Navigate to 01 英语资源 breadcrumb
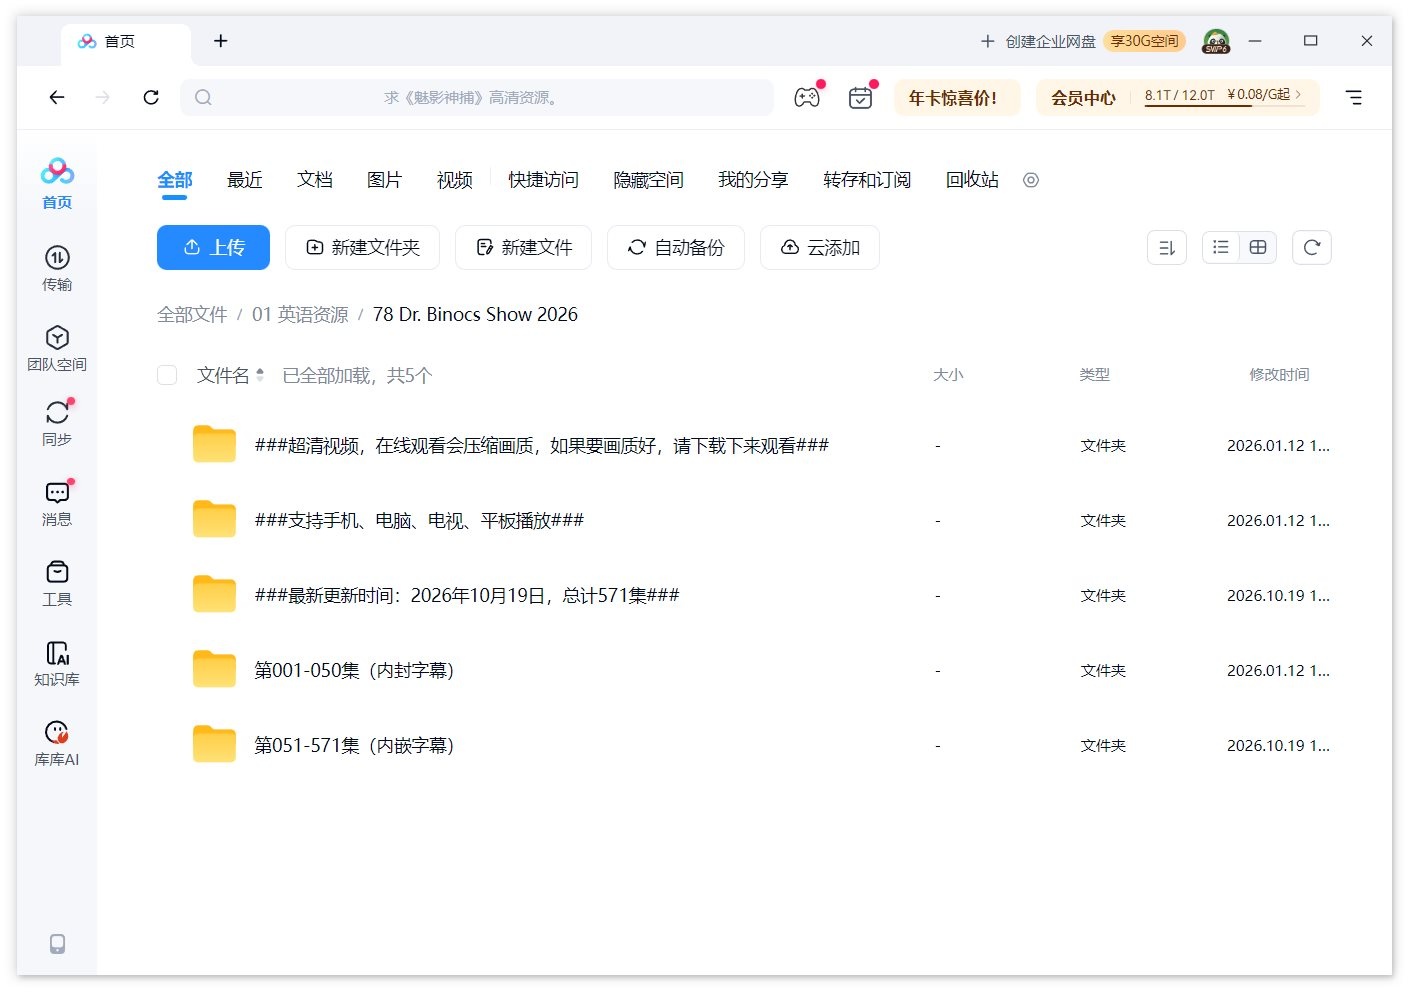Viewport: 1412px width, 997px height. click(300, 314)
